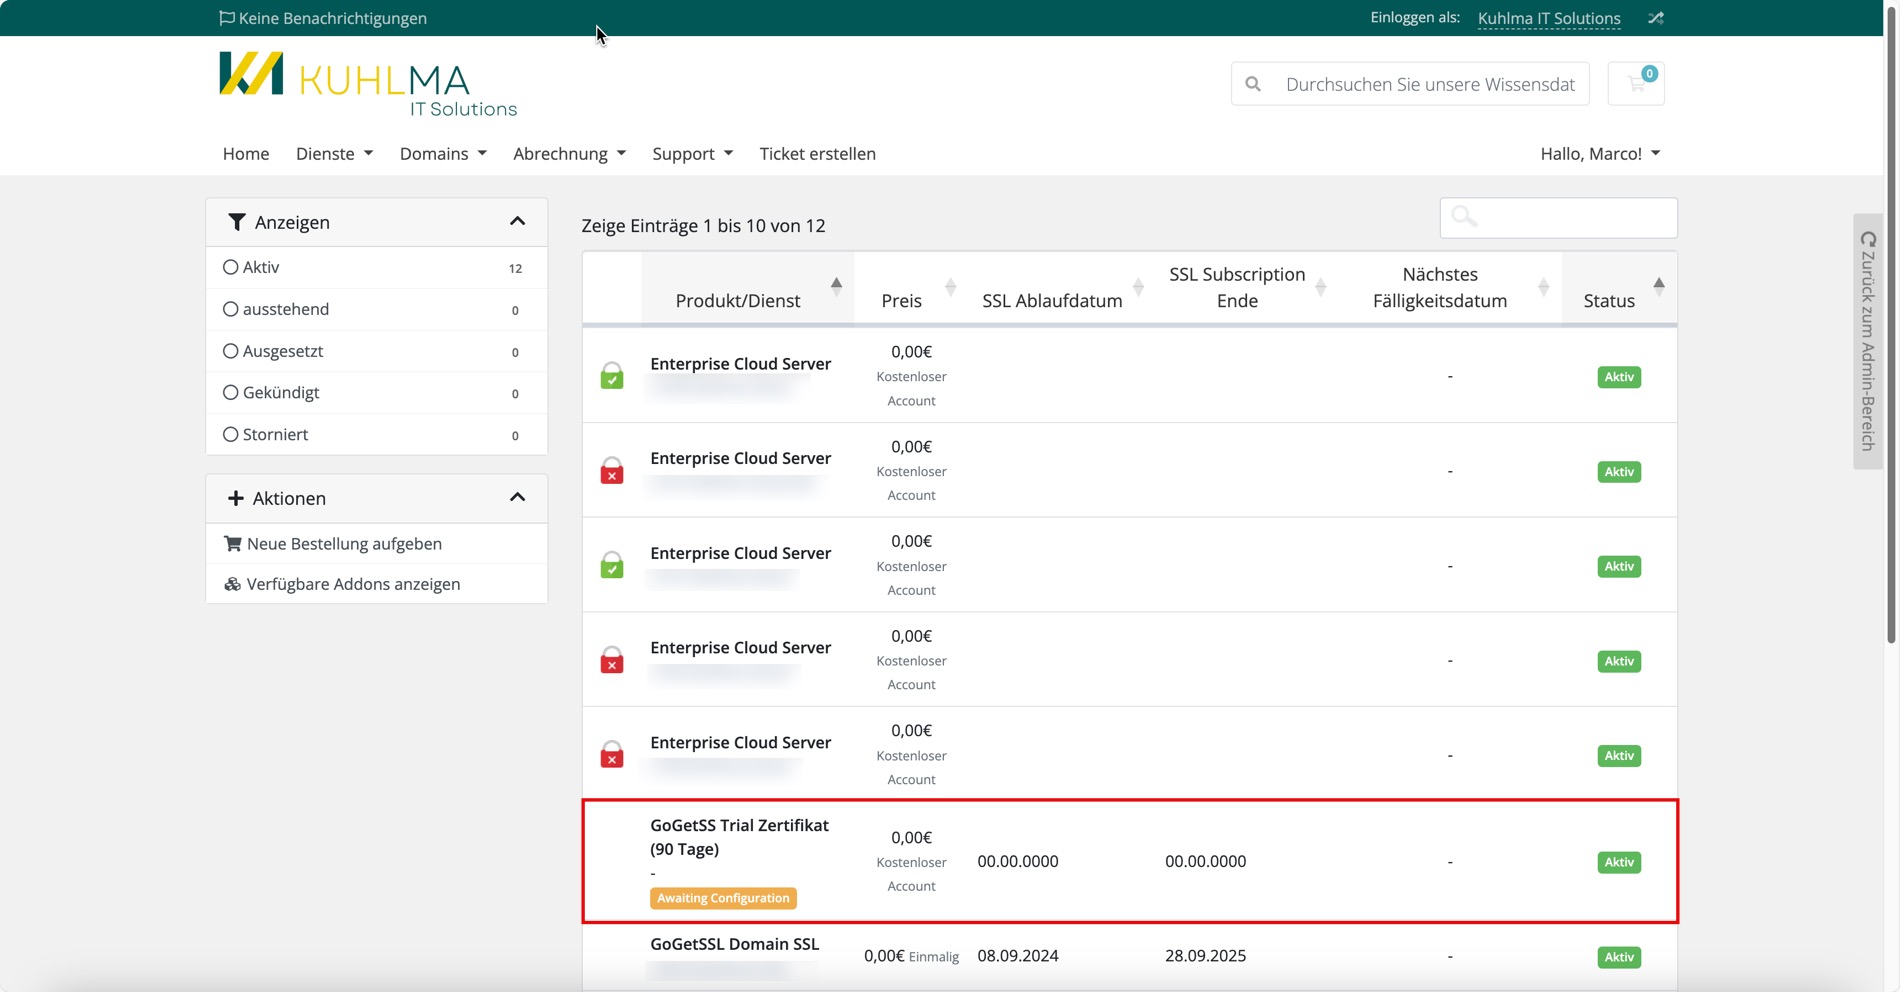Click red lock icon of fifth Enterprise Cloud Server
The width and height of the screenshot is (1900, 992).
[612, 754]
